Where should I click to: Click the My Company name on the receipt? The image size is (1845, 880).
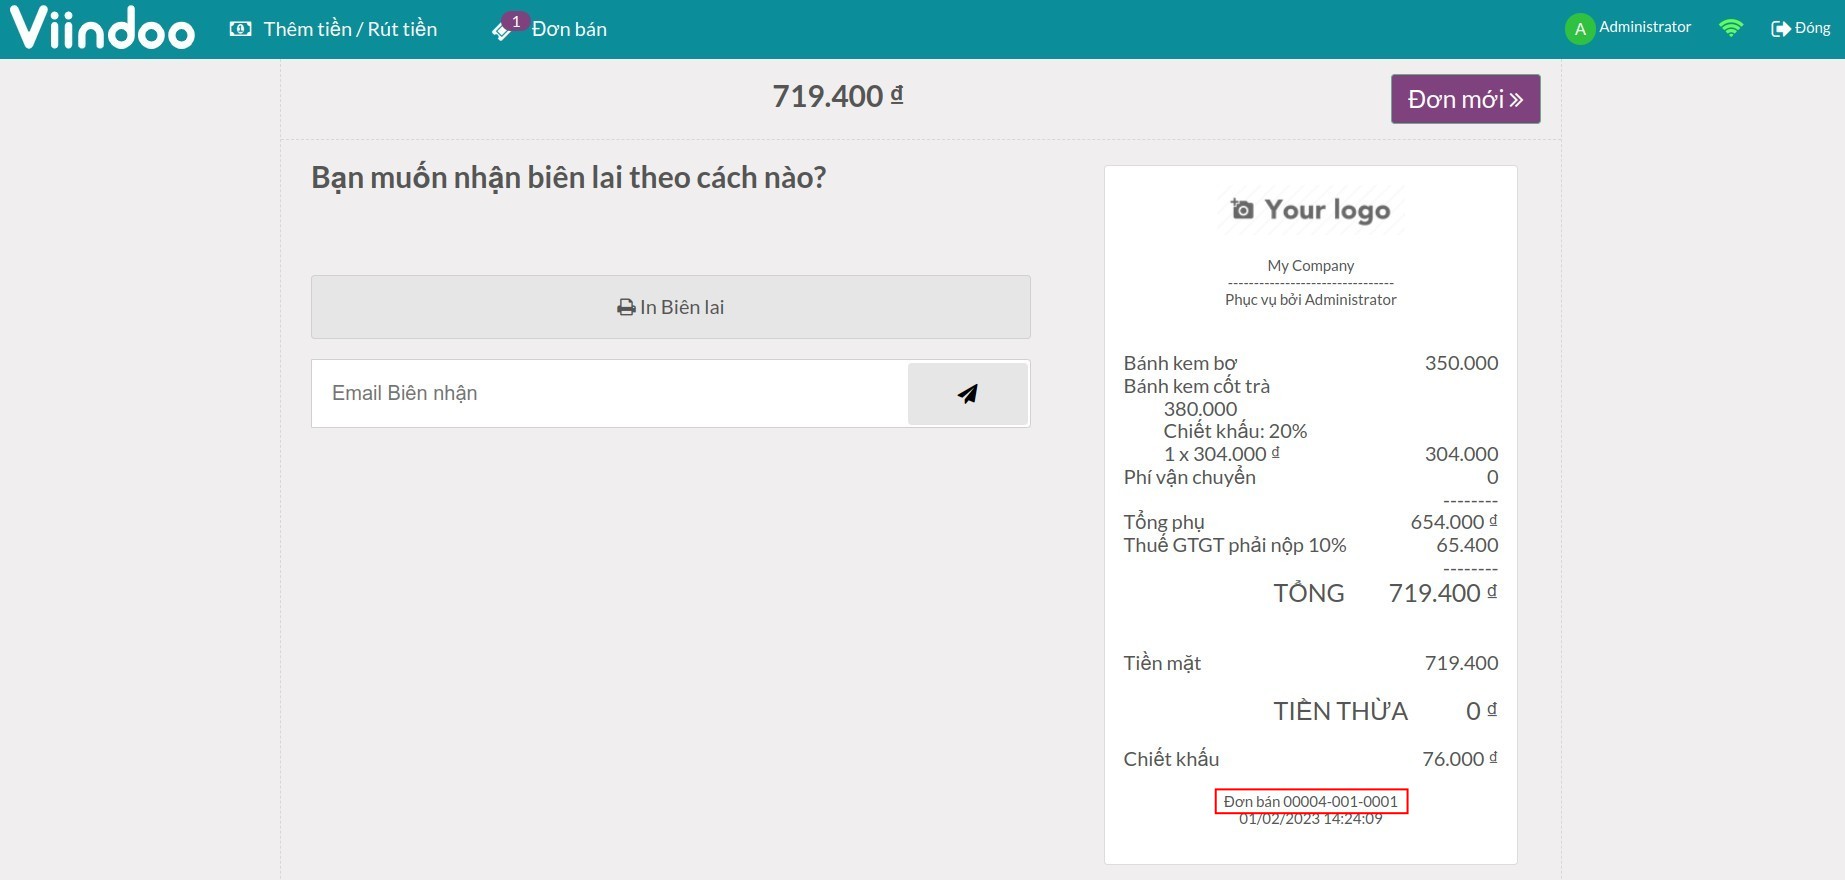click(x=1310, y=266)
